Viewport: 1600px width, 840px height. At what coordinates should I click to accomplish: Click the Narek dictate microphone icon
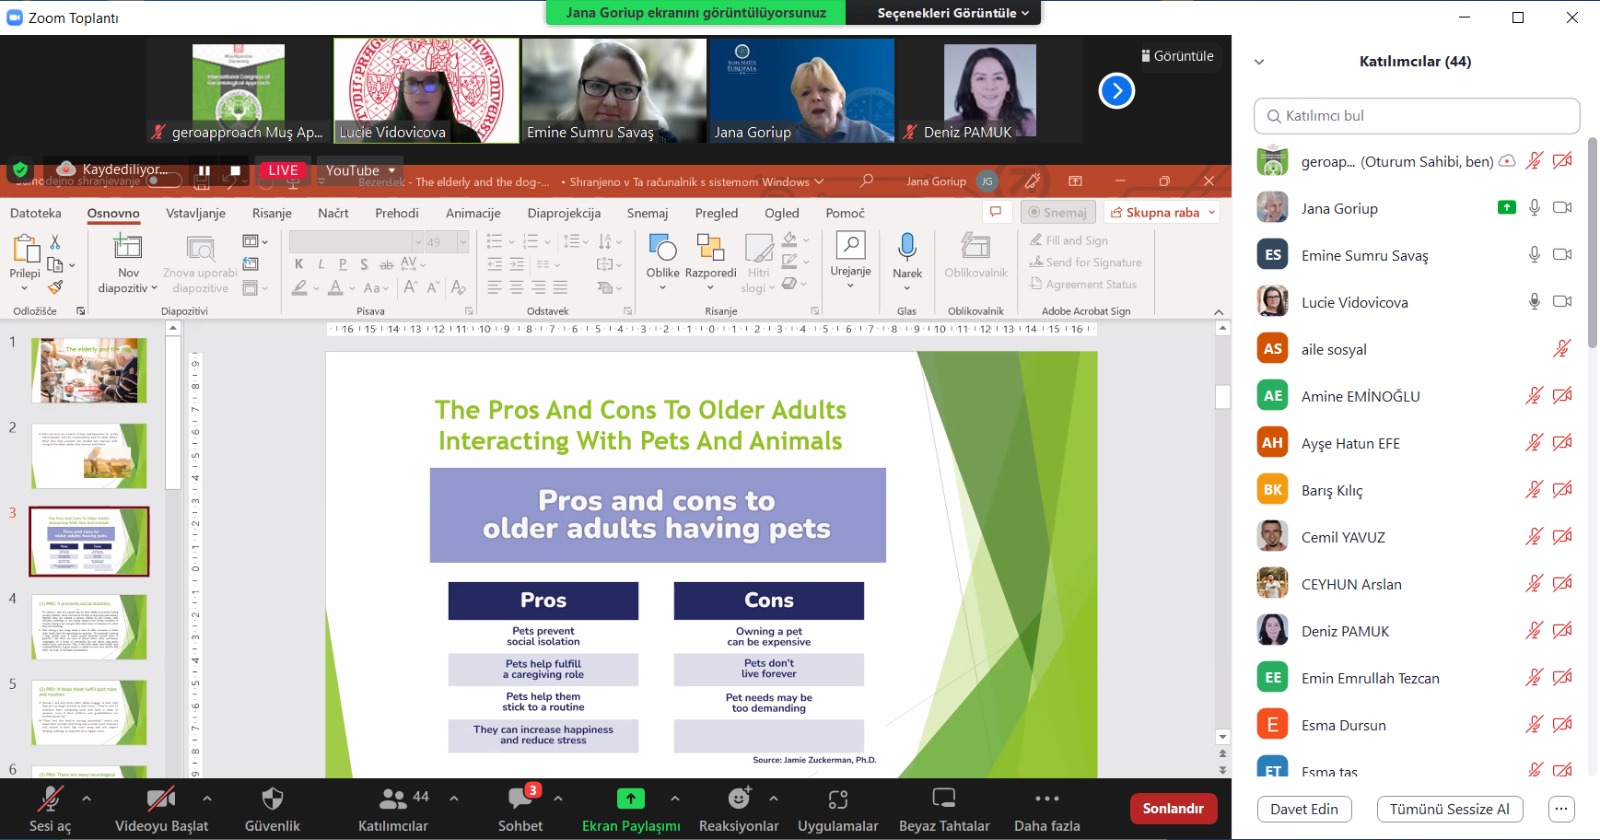click(907, 247)
